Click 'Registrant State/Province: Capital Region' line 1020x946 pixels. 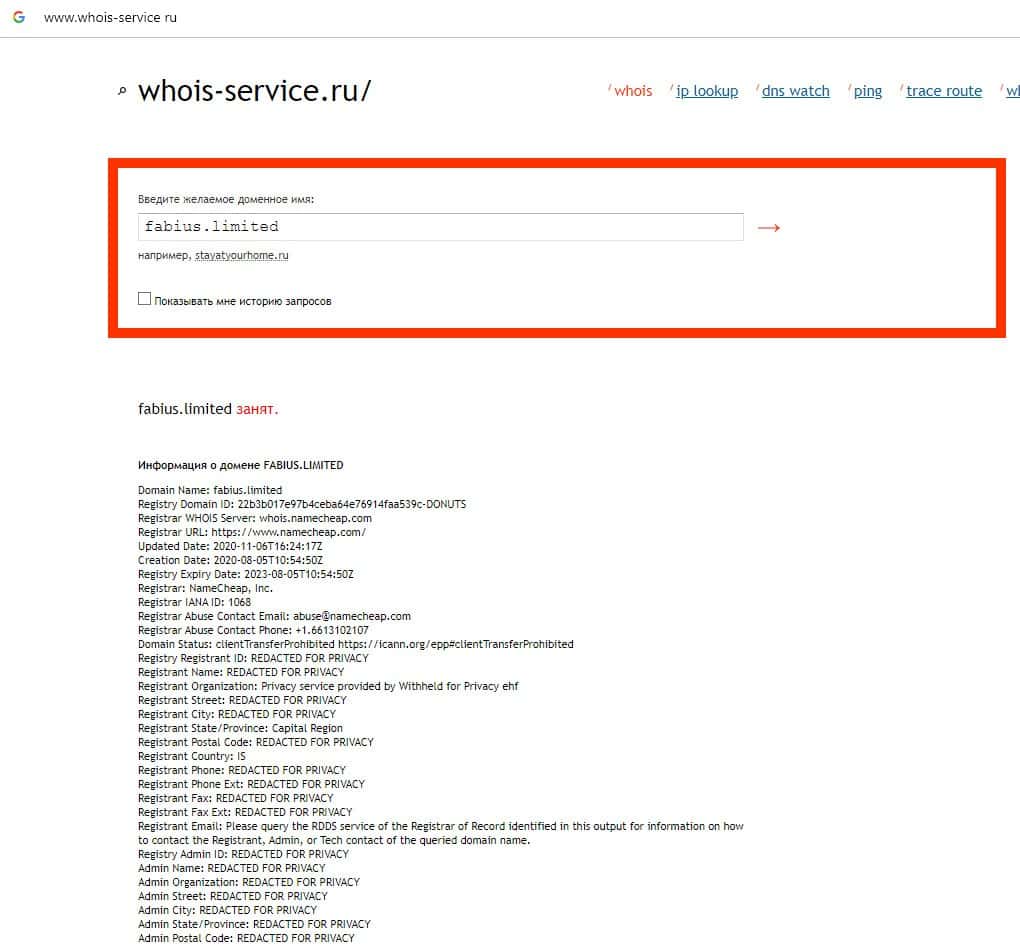(240, 728)
